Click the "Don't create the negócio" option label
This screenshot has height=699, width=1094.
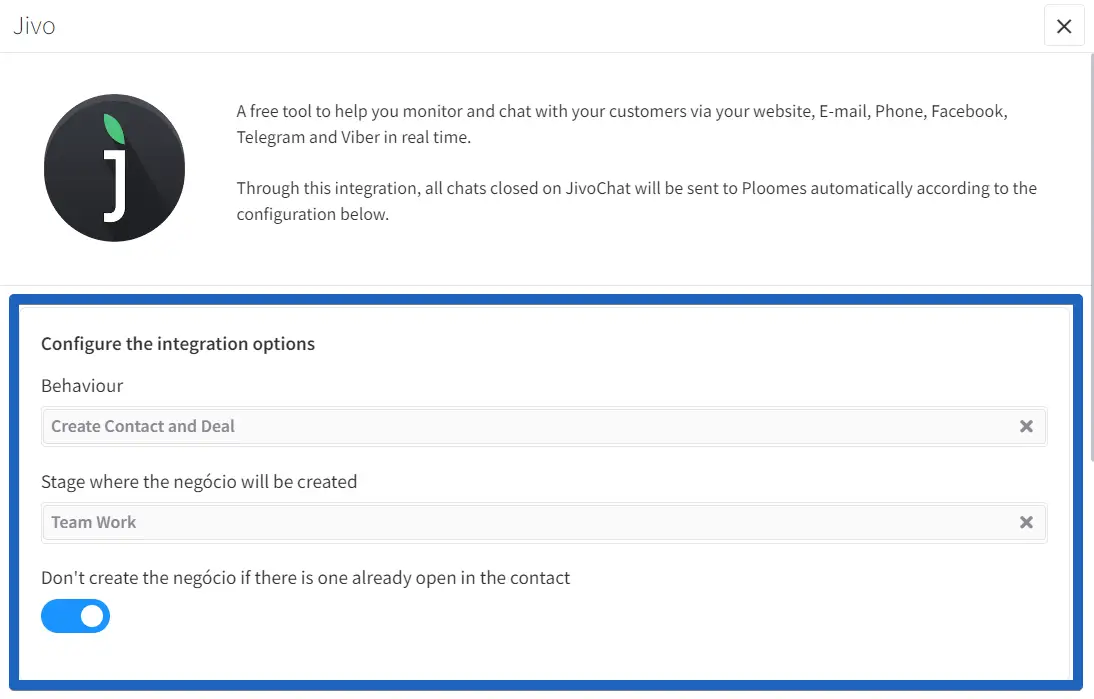click(x=305, y=577)
